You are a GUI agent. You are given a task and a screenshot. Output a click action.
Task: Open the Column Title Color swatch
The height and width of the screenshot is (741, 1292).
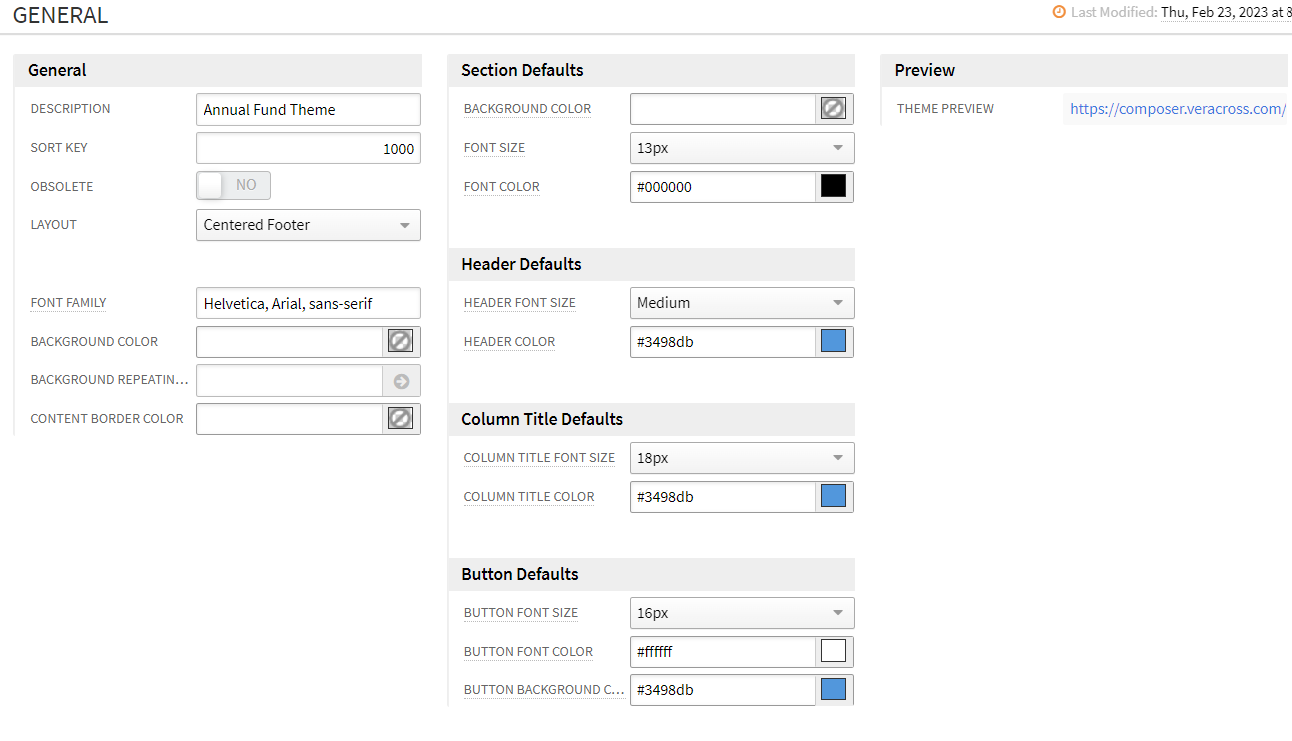click(x=833, y=496)
